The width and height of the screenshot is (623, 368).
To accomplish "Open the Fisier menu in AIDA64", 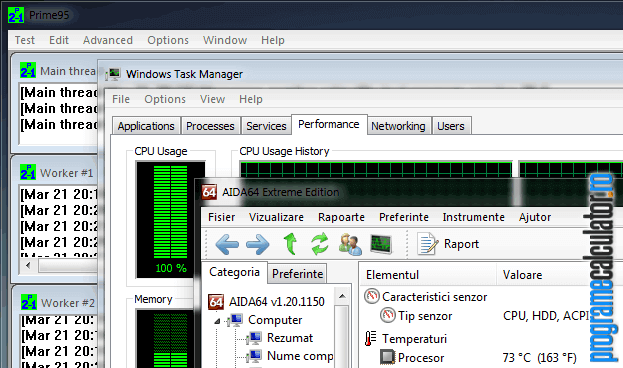I will click(x=222, y=217).
